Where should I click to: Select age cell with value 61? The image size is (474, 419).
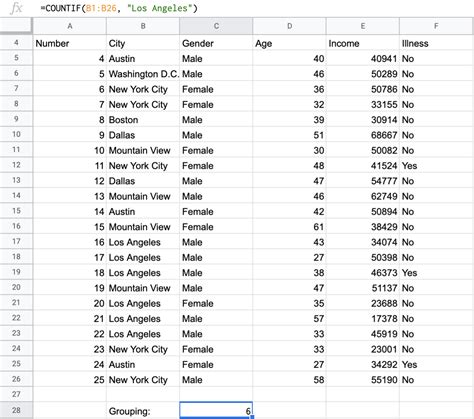(289, 227)
